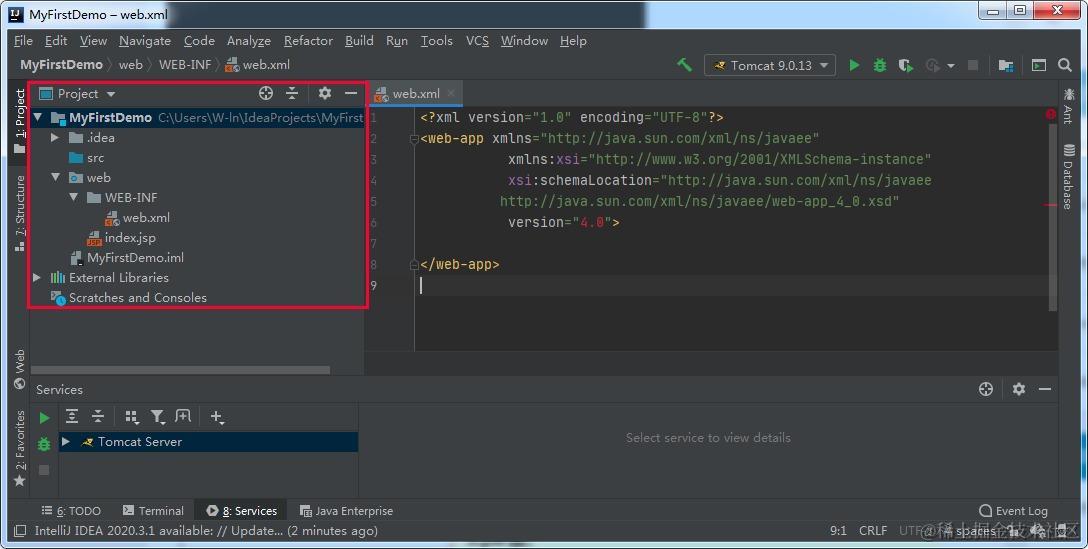Click the tool window toggle in status bar

coord(20,531)
